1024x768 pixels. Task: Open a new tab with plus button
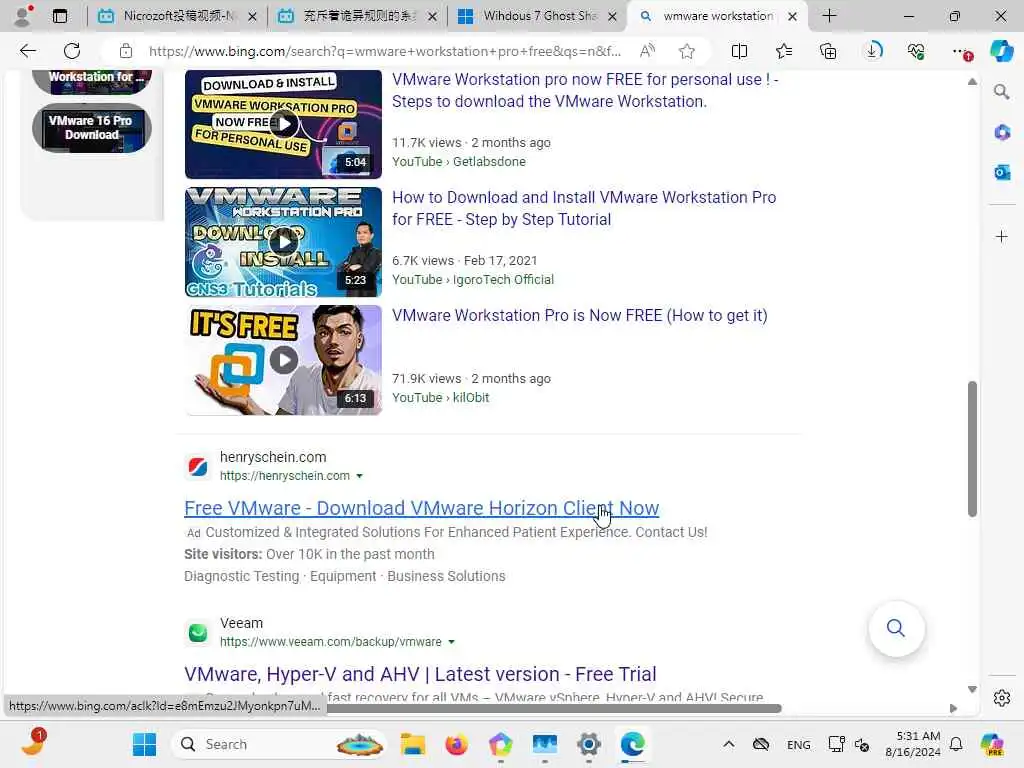829,16
